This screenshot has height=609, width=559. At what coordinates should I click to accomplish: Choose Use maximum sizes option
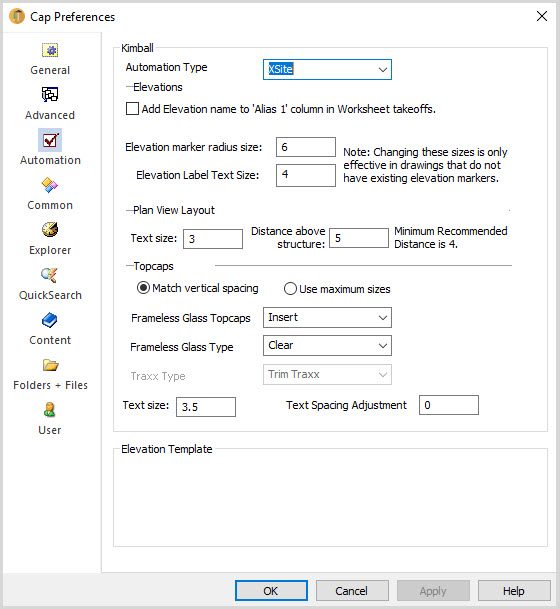pos(290,289)
